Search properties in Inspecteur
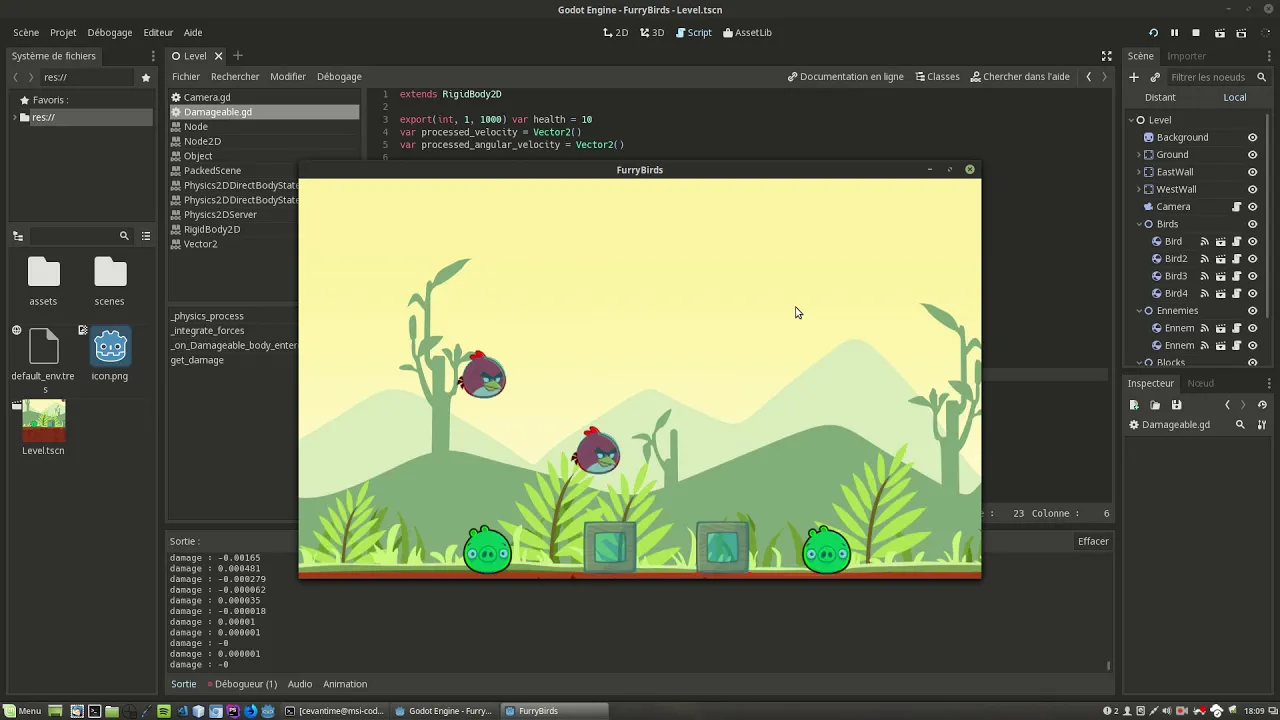 (1240, 425)
